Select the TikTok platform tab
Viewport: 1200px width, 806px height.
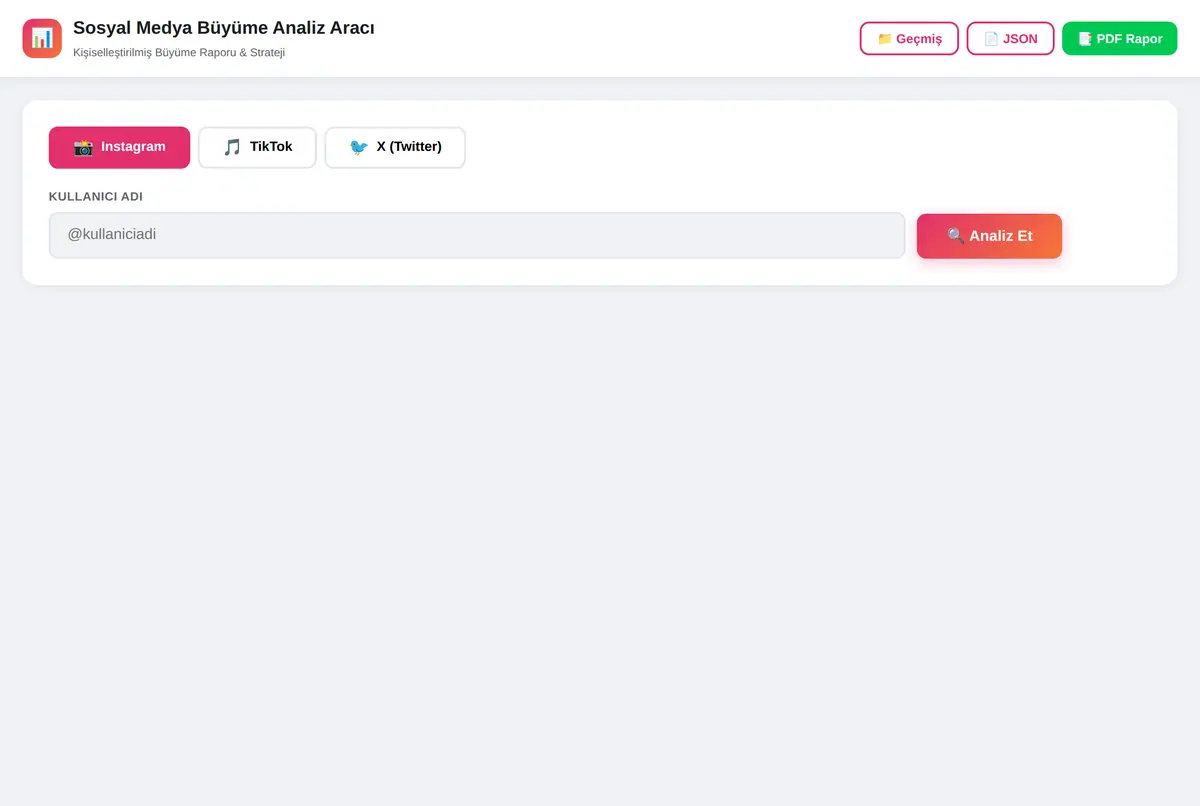click(x=257, y=147)
